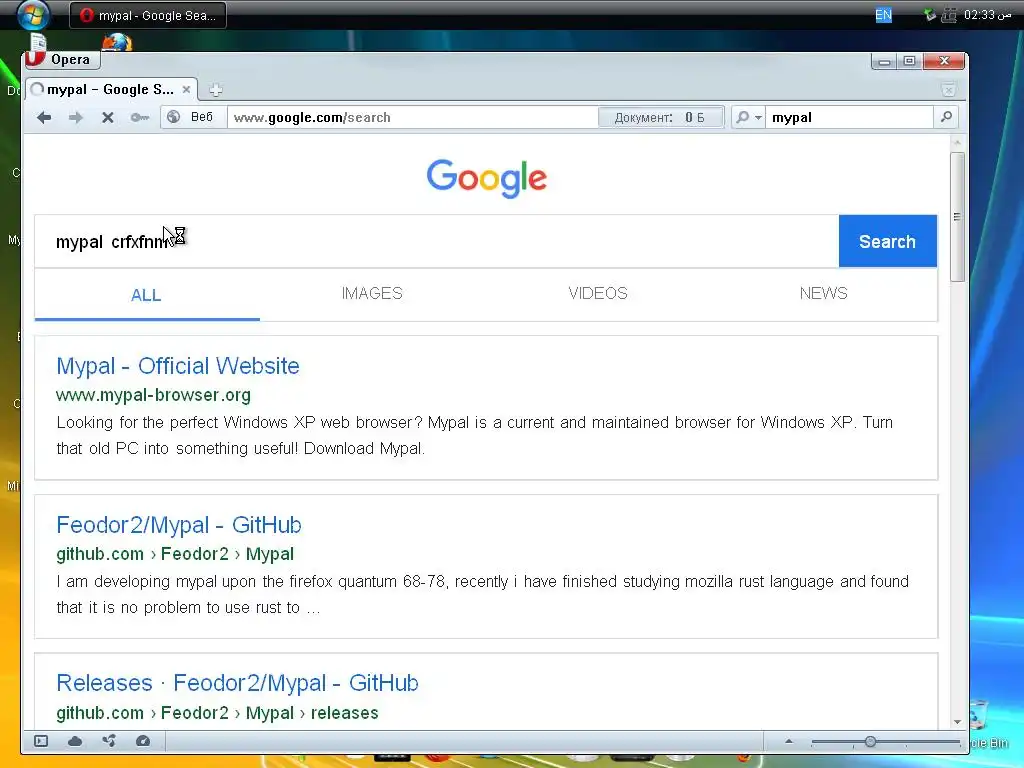
Task: Click the page vertical scrollbar thumb
Action: click(x=957, y=217)
